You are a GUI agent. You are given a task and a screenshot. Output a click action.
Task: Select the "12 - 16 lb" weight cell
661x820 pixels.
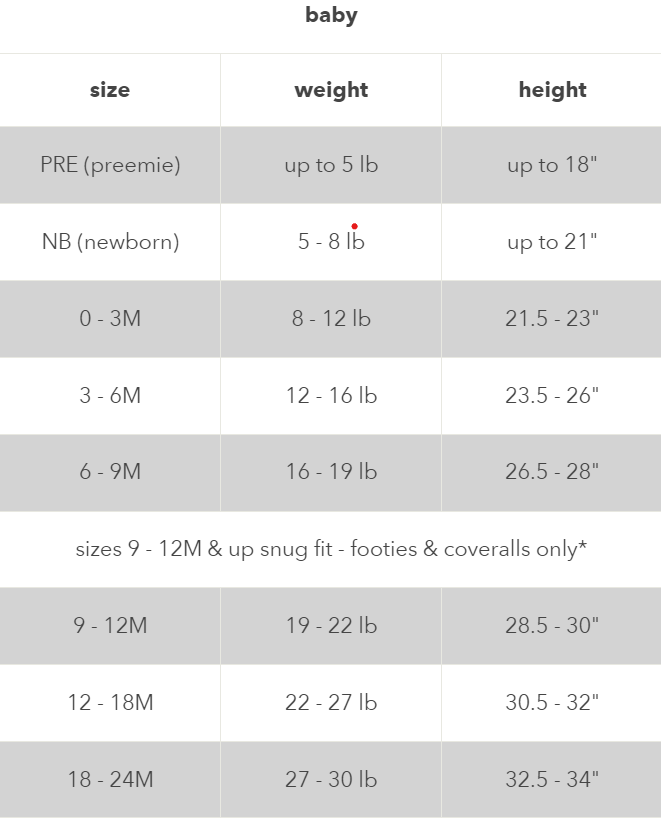coord(331,396)
